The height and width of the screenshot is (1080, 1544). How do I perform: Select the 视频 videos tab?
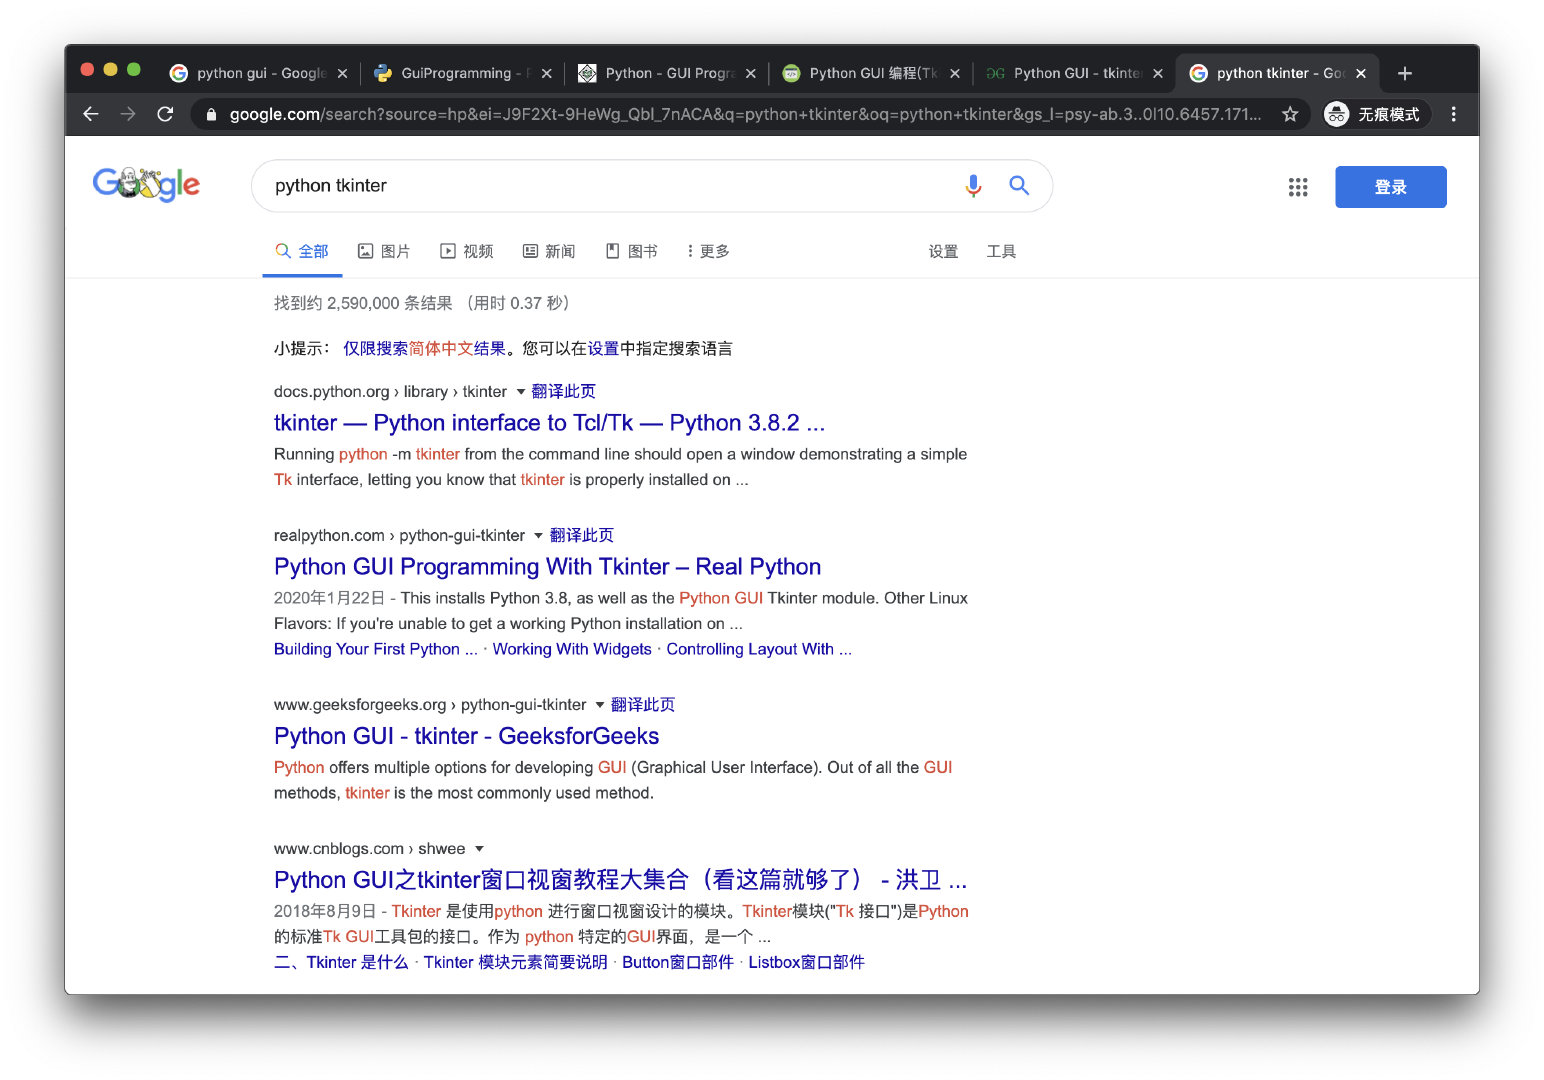coord(467,251)
